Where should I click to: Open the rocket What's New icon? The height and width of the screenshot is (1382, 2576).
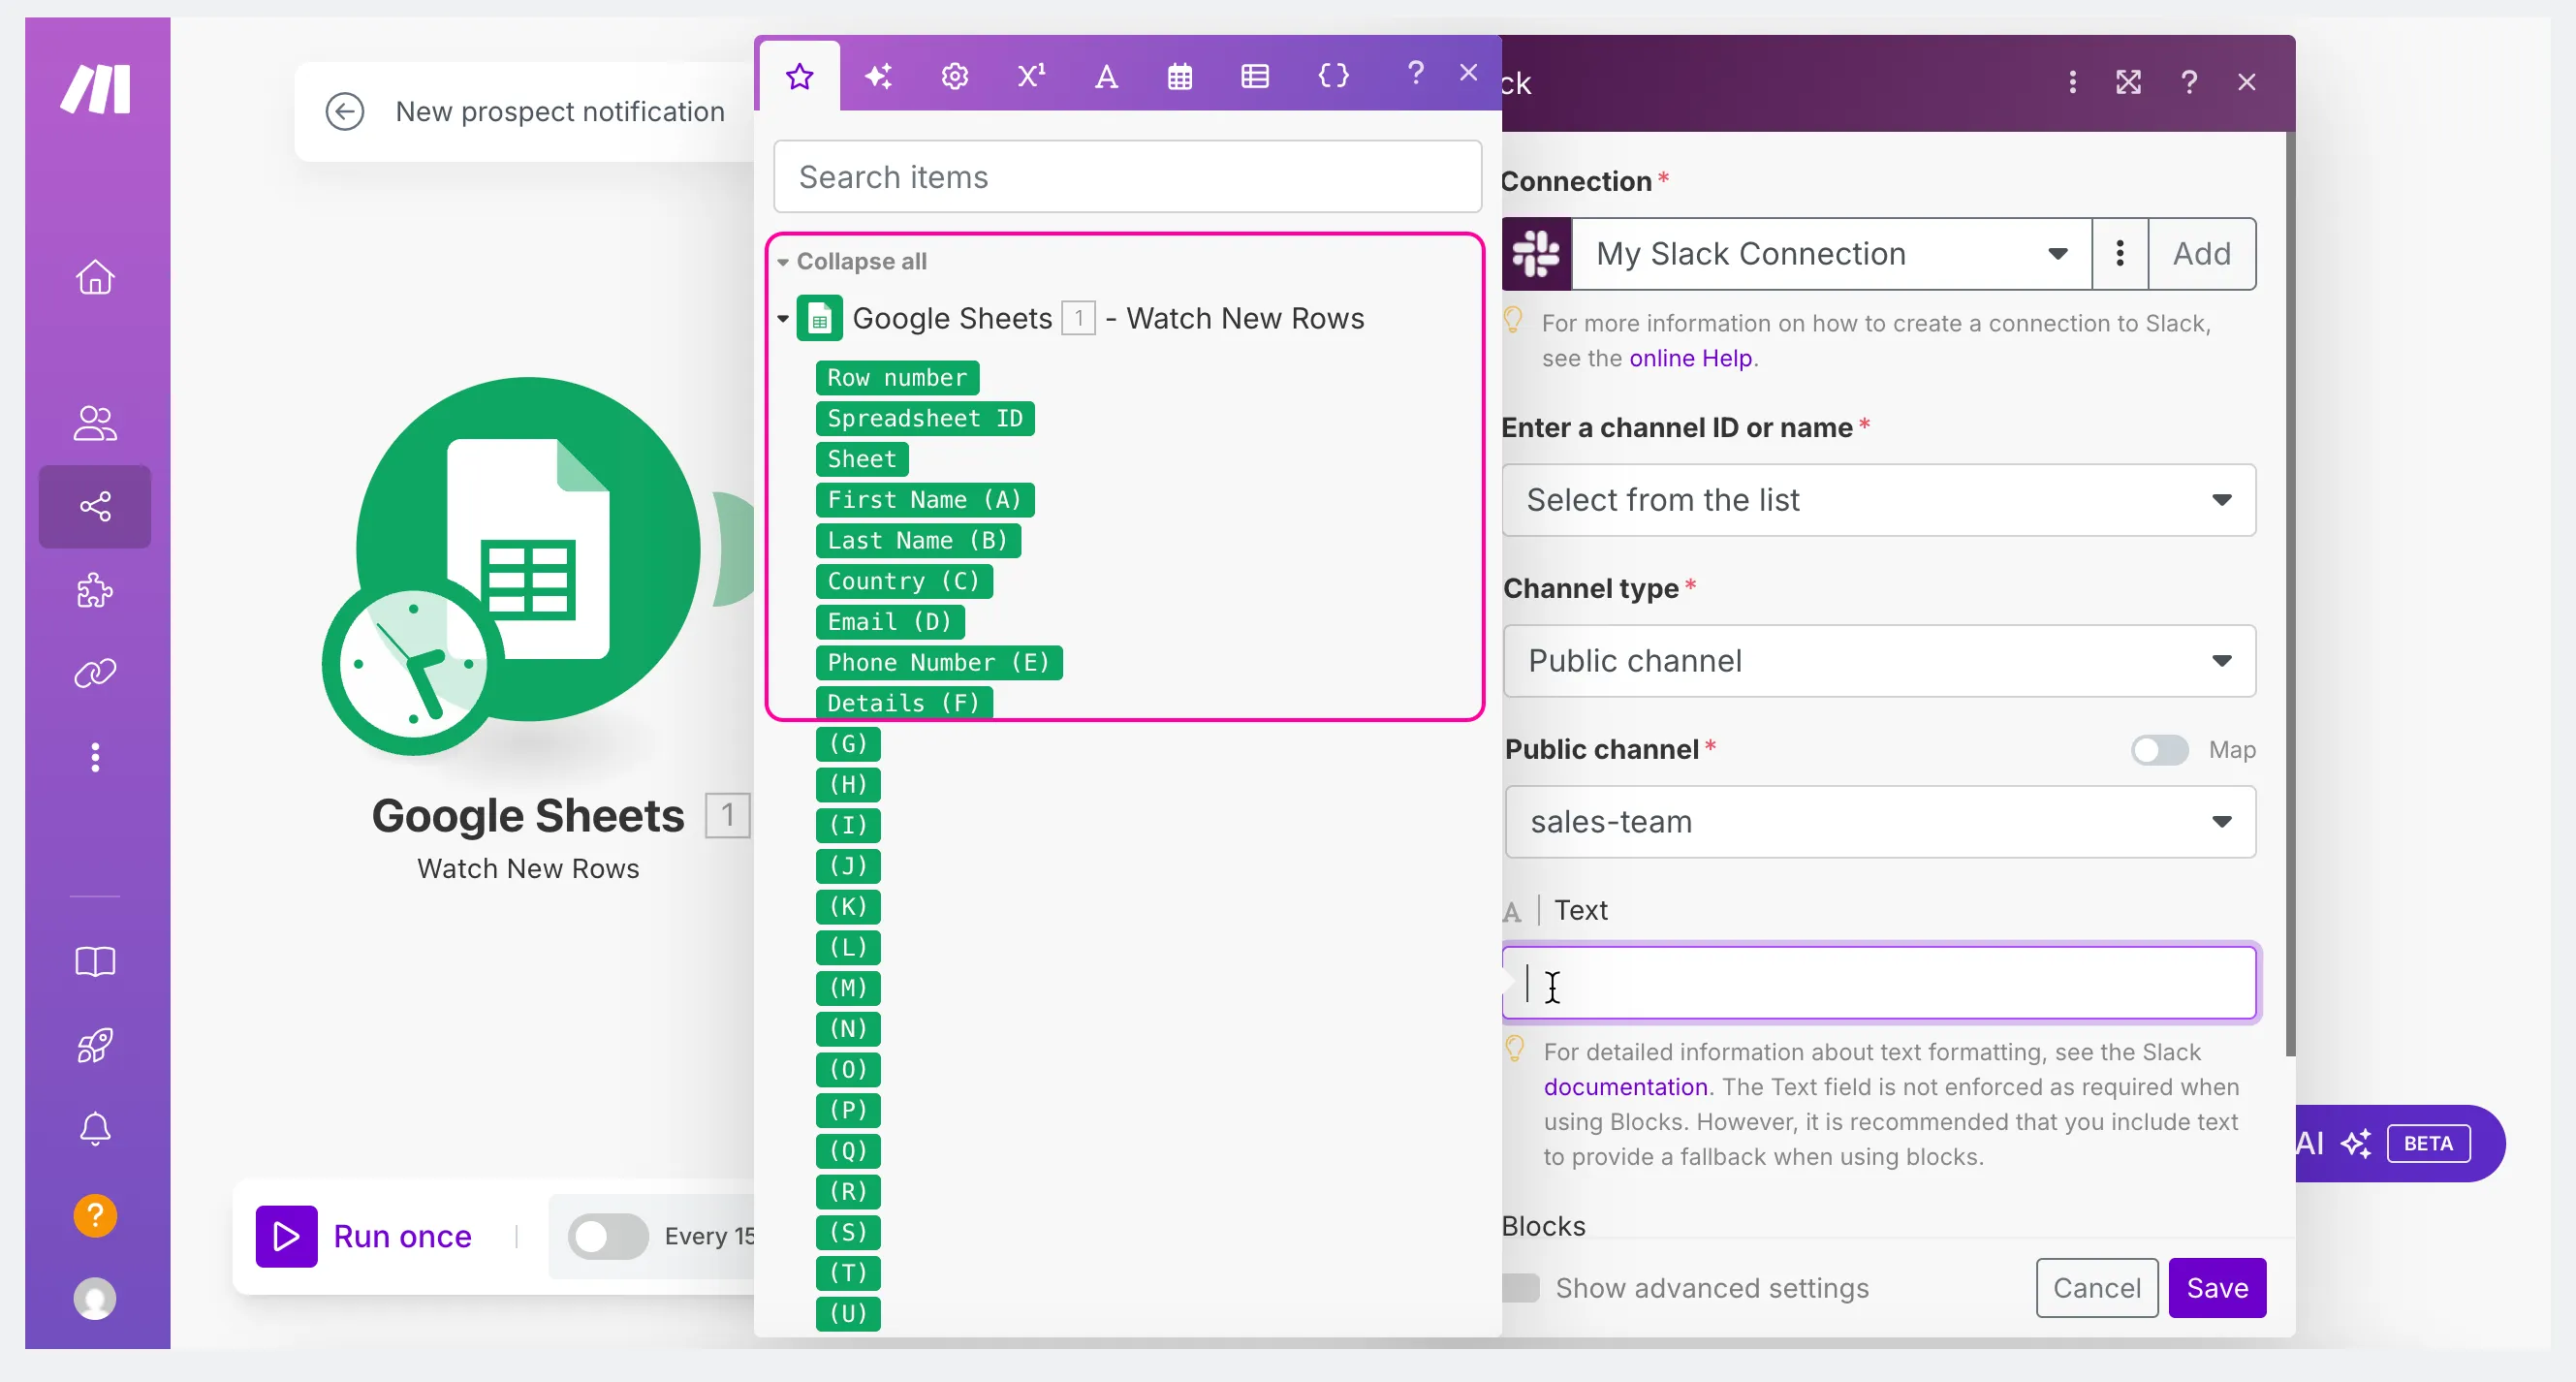(95, 1046)
